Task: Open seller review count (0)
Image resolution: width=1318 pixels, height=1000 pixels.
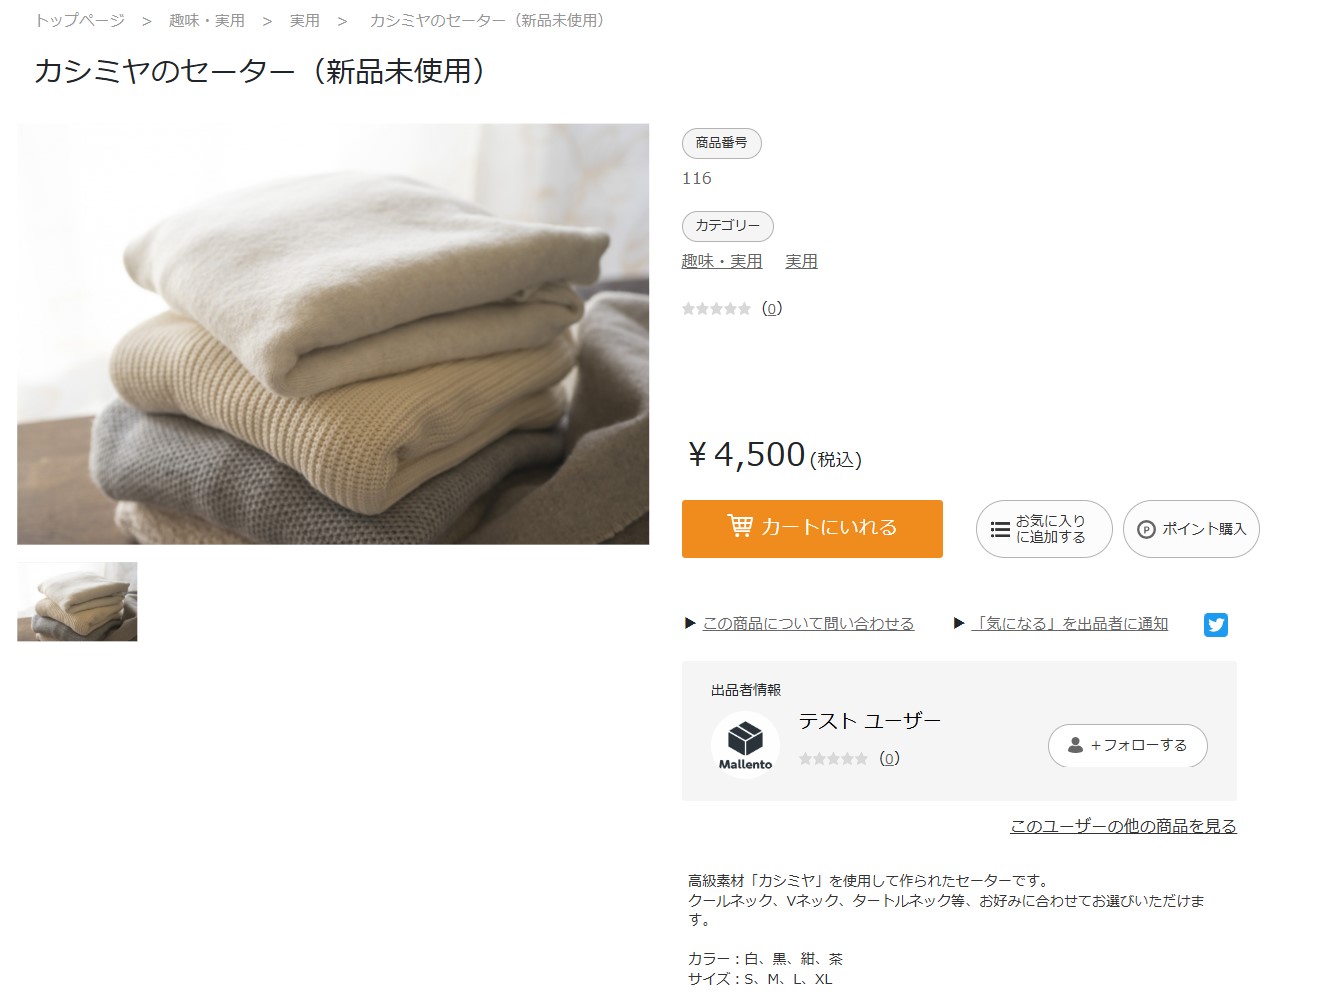Action: 889,758
